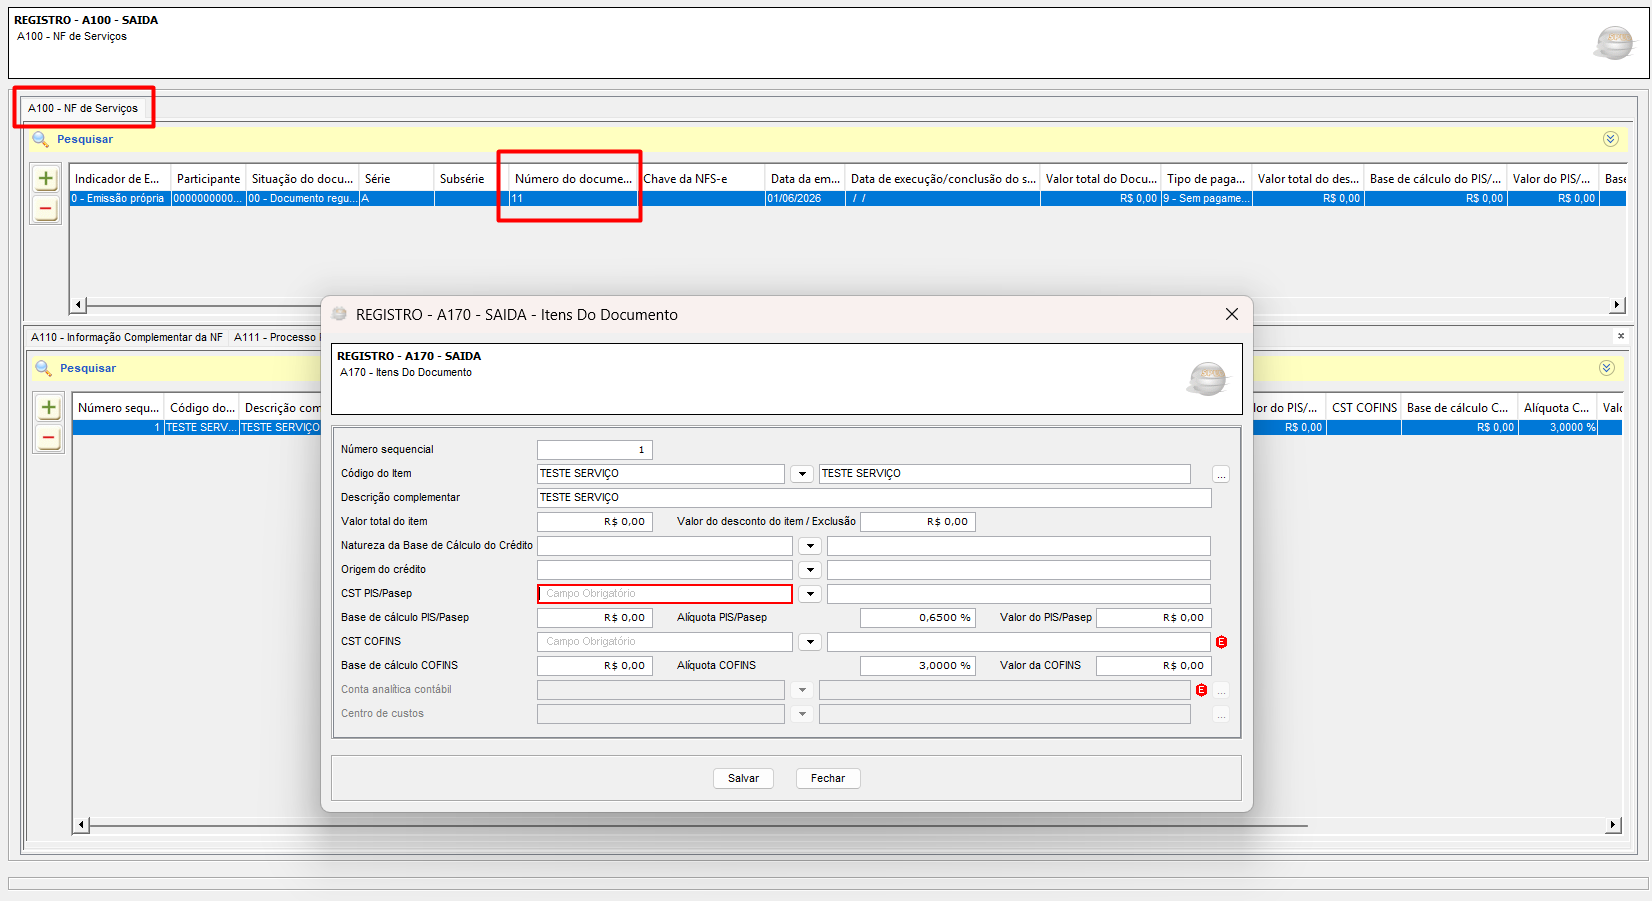
Task: Click upper grid horizontal scrollbar right arrow
Action: [x=1616, y=305]
